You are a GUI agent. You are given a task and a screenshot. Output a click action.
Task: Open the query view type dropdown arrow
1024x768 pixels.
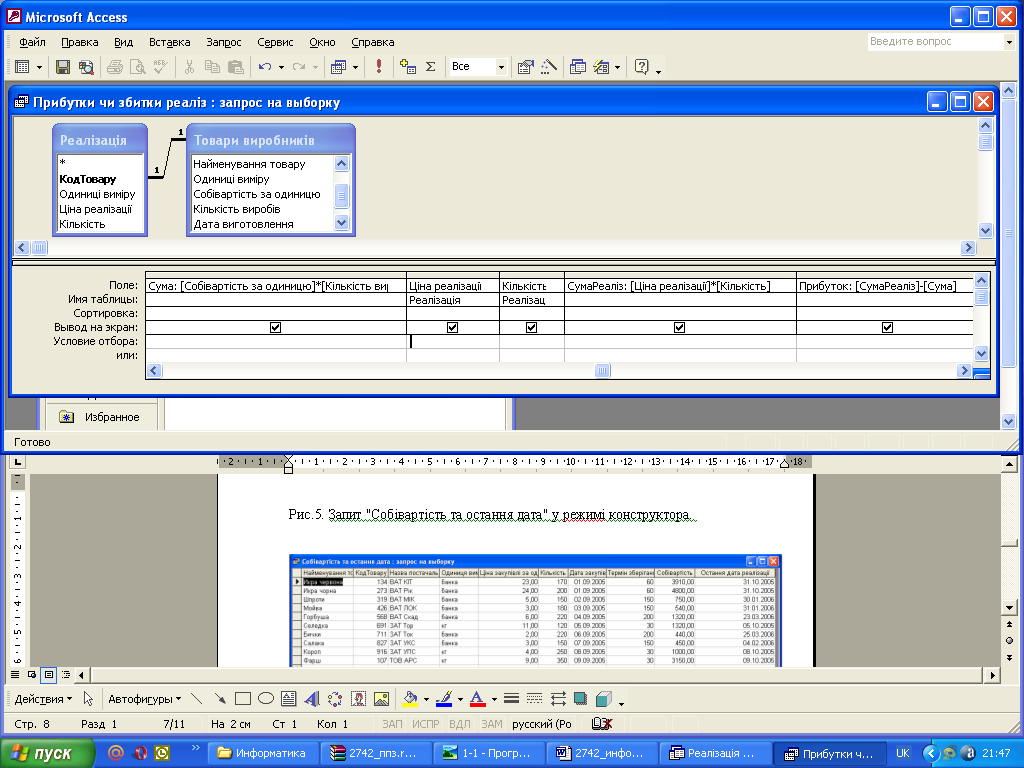40,67
